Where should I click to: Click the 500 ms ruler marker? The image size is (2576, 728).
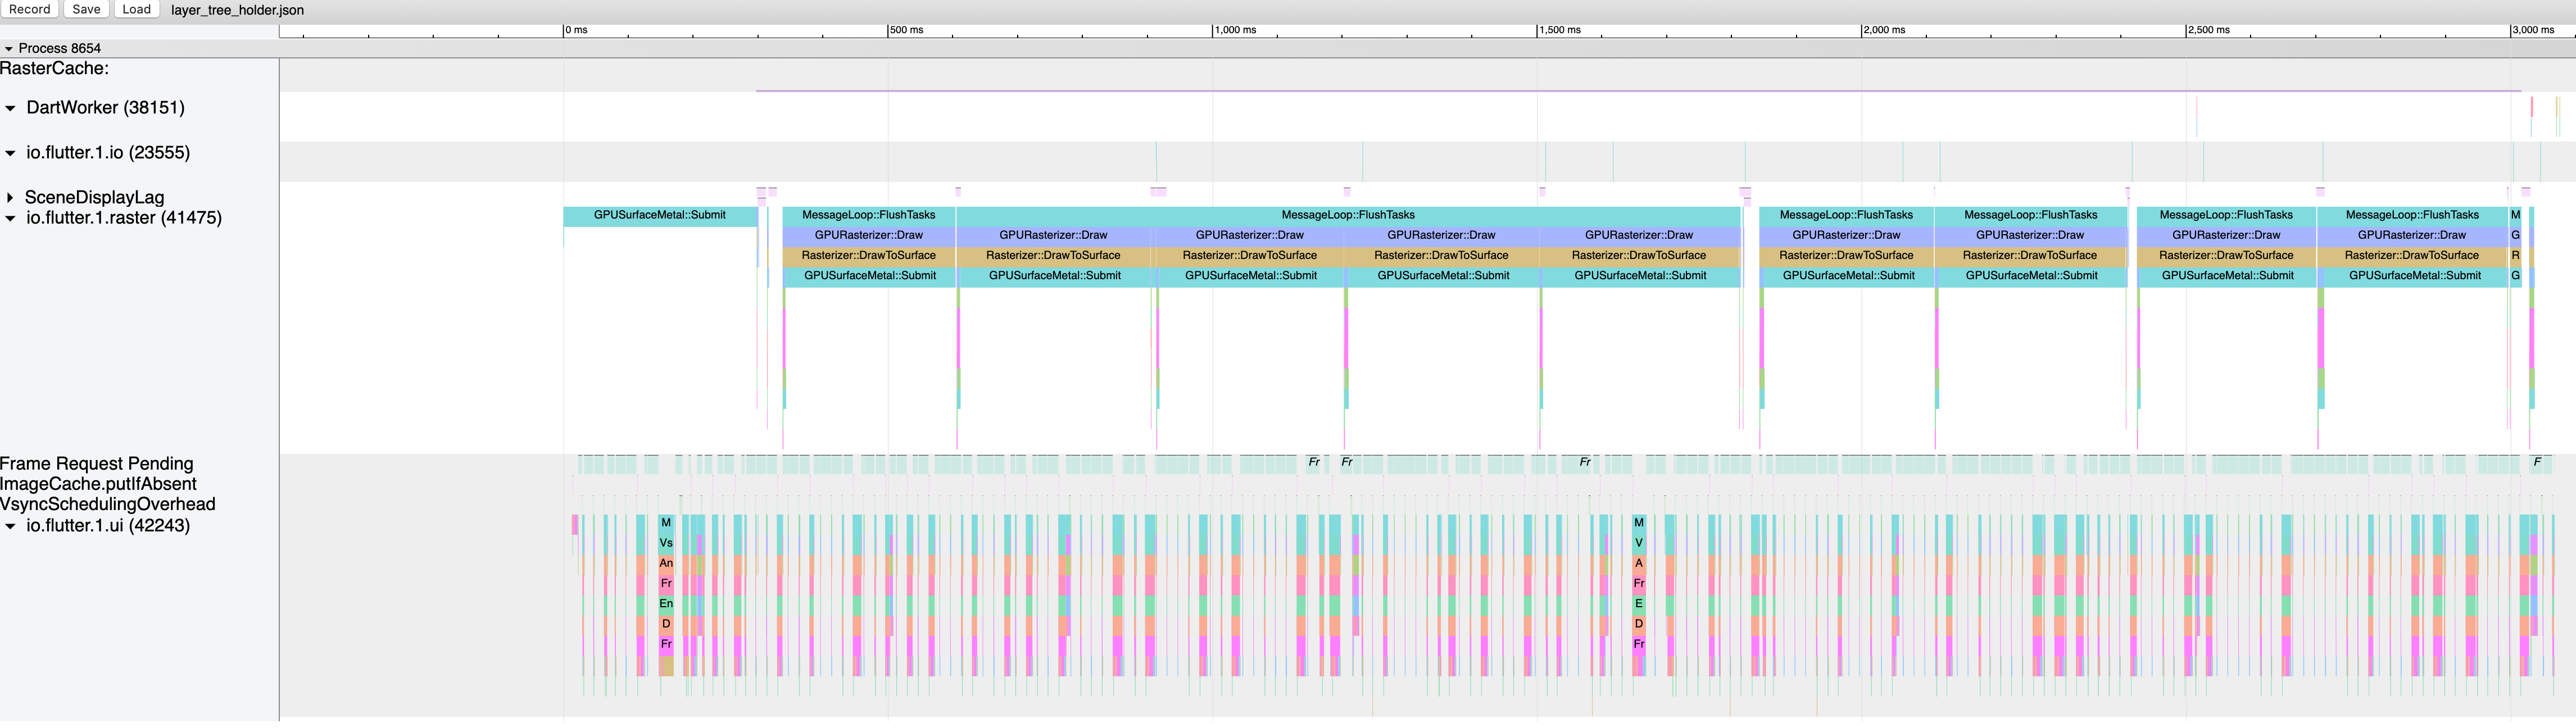[x=907, y=30]
